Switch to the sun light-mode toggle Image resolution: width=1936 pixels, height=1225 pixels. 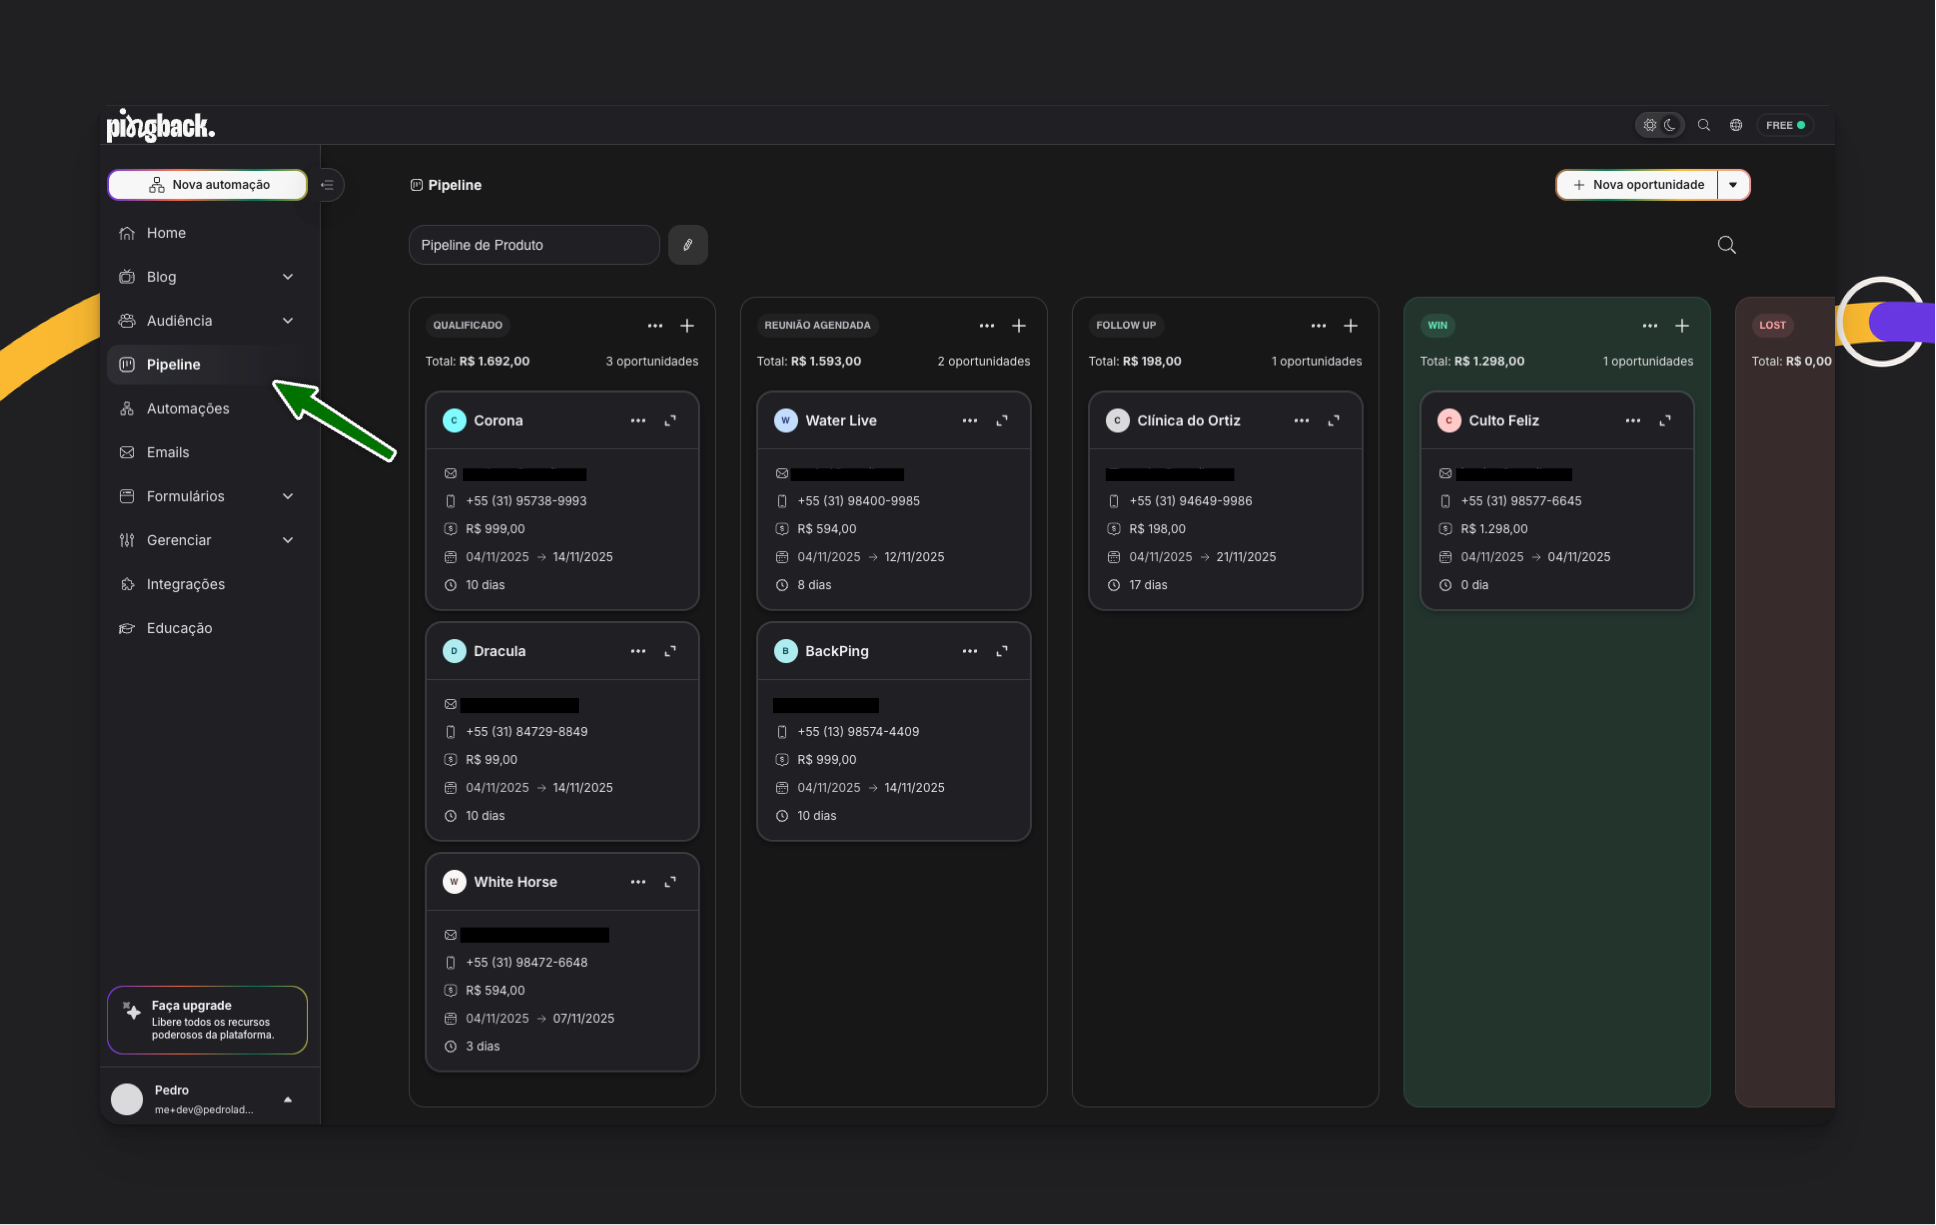coord(1650,125)
